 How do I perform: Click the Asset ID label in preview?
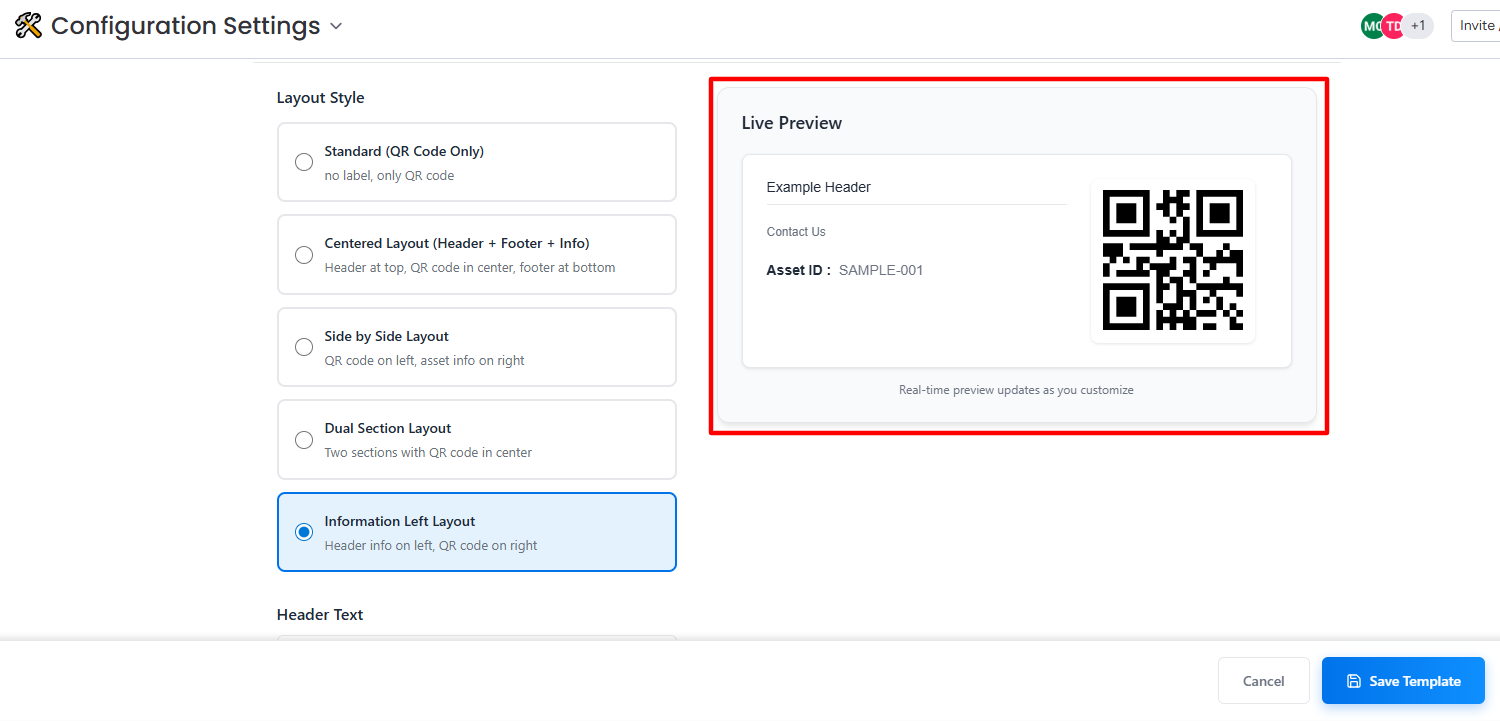pos(799,270)
